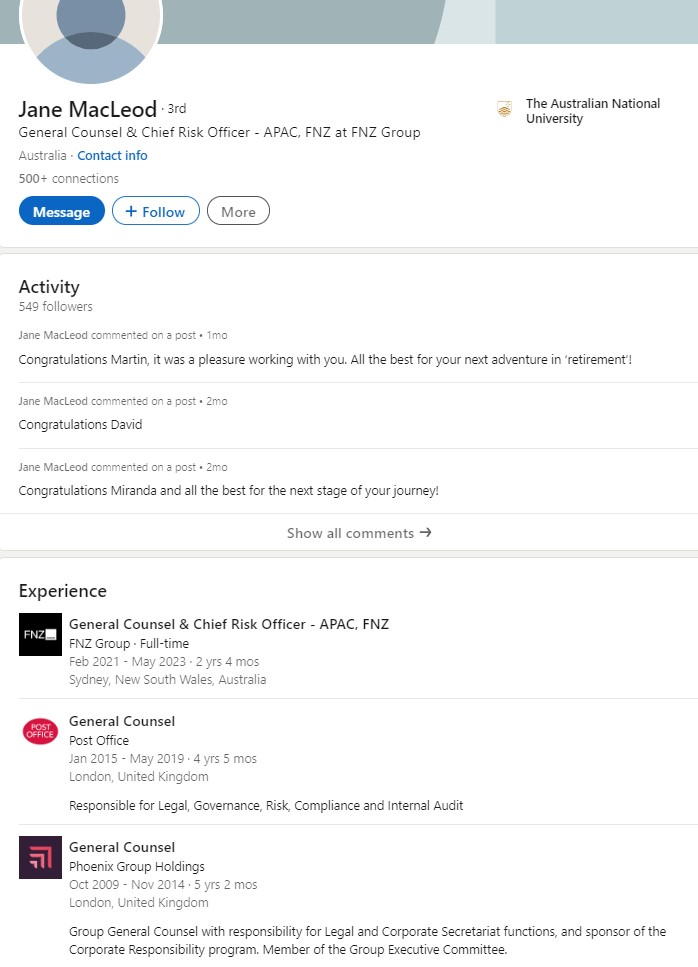Open the More options button
The image size is (698, 967).
click(x=238, y=211)
